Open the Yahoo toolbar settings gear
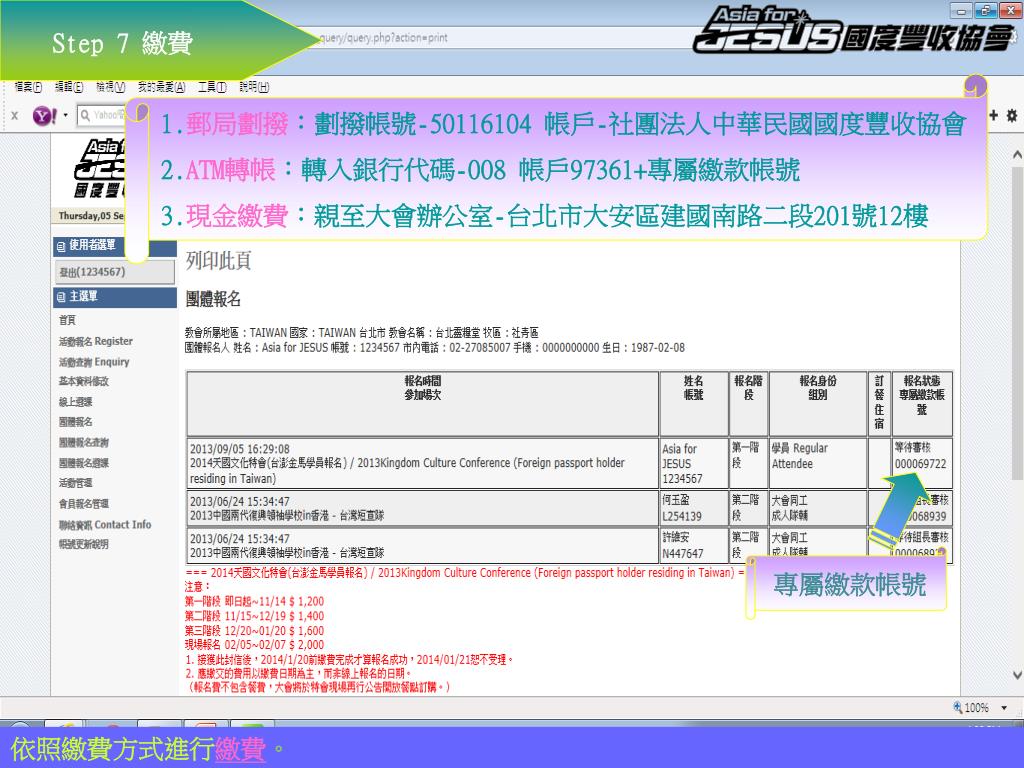The width and height of the screenshot is (1024, 768). 1013,116
